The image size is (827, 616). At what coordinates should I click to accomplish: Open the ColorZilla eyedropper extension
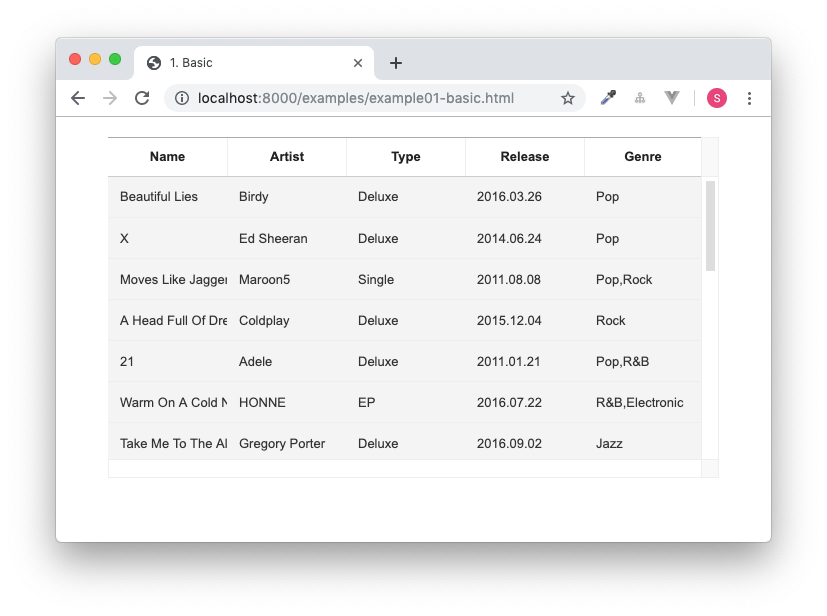coord(608,98)
